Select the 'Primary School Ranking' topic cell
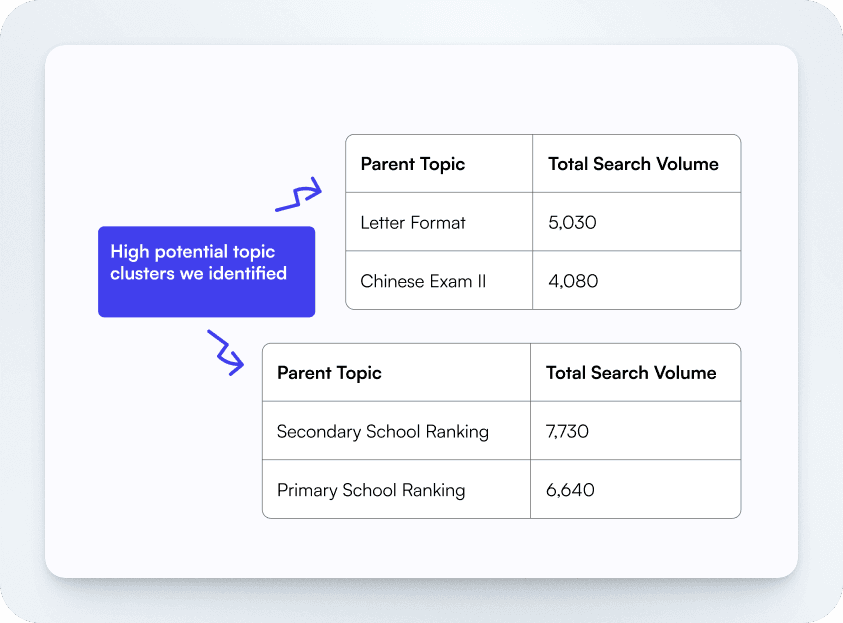 [x=371, y=490]
